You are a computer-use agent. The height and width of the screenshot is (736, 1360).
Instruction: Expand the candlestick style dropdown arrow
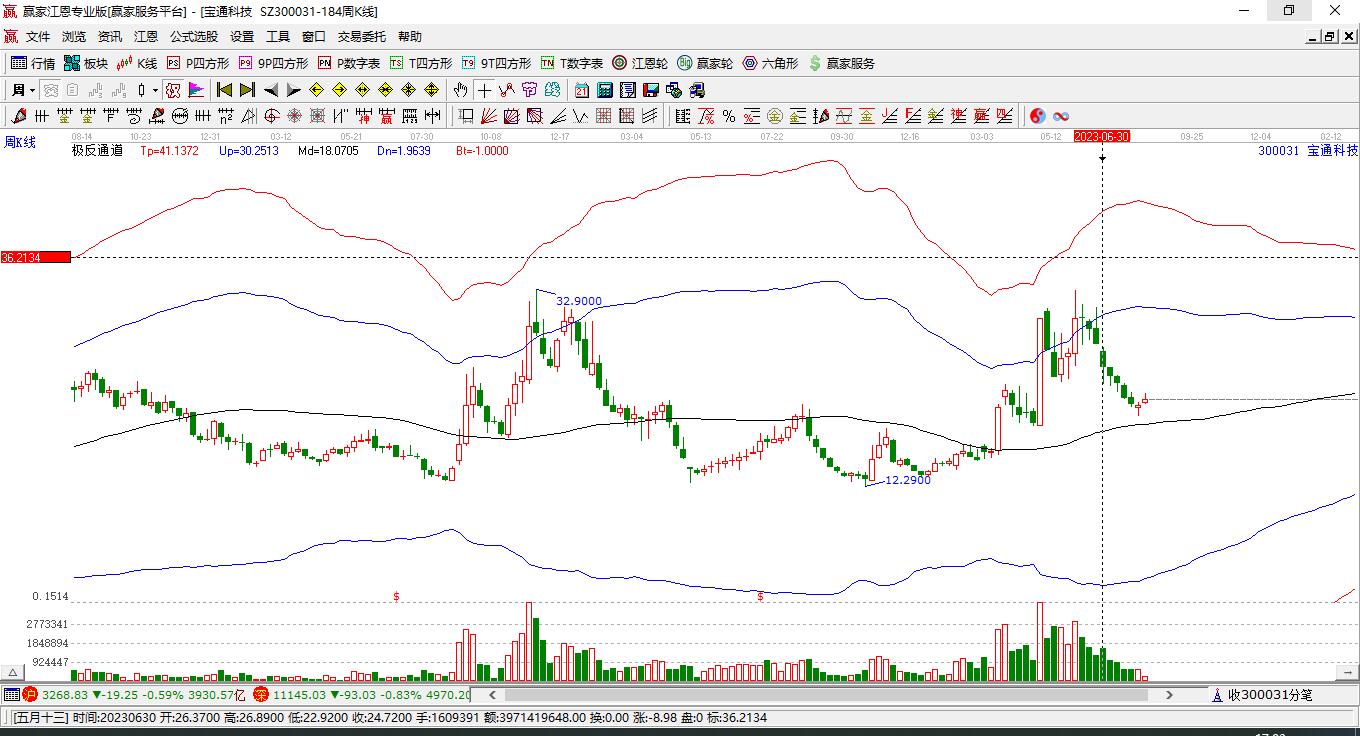pos(155,90)
